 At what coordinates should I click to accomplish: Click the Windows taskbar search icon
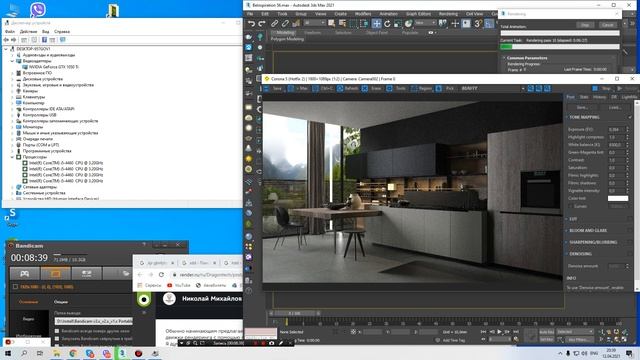[x=24, y=353]
